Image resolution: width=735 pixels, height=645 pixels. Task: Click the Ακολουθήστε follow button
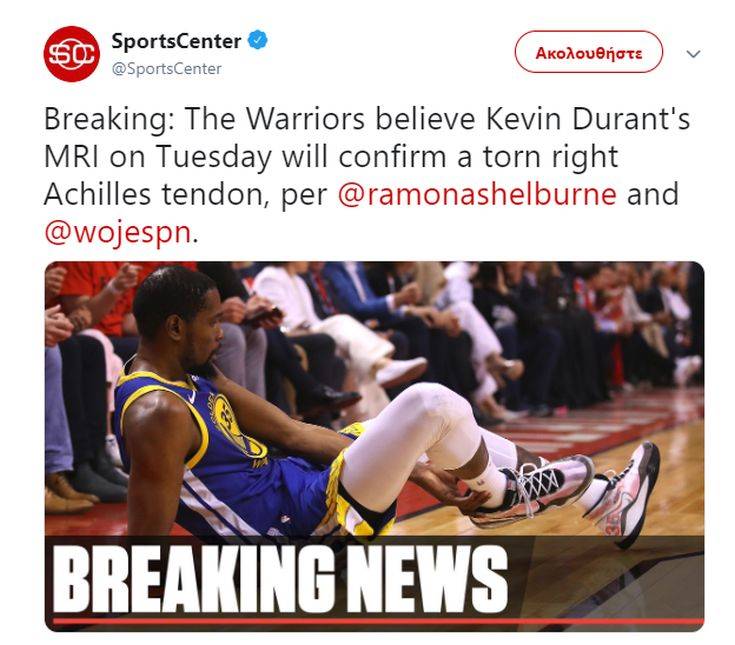589,52
